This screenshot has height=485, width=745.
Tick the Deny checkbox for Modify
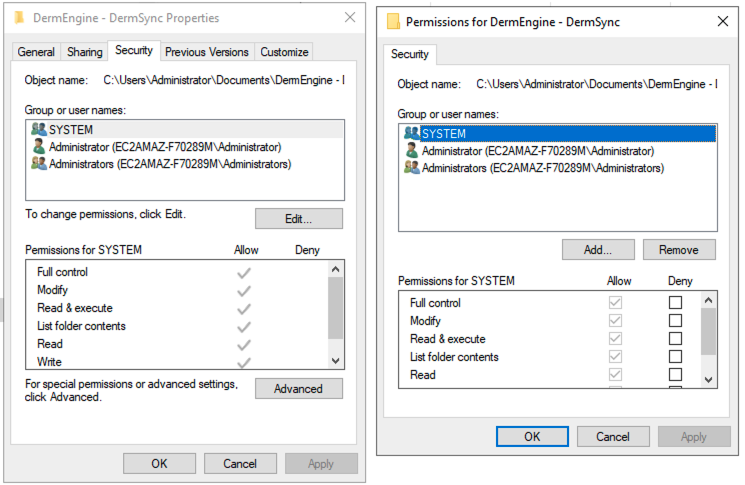[676, 321]
